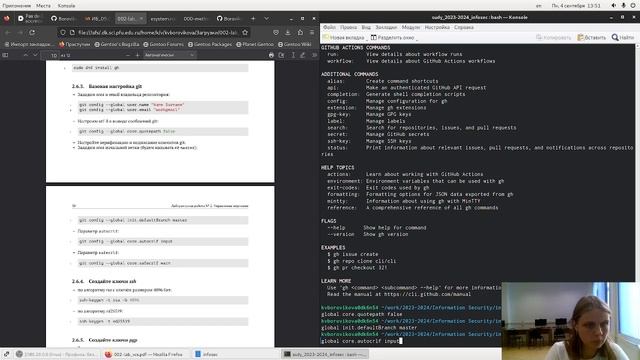The image size is (640, 360).
Task: Close the active 002-lab PDF tab
Action: pyautogui.click(x=141, y=19)
